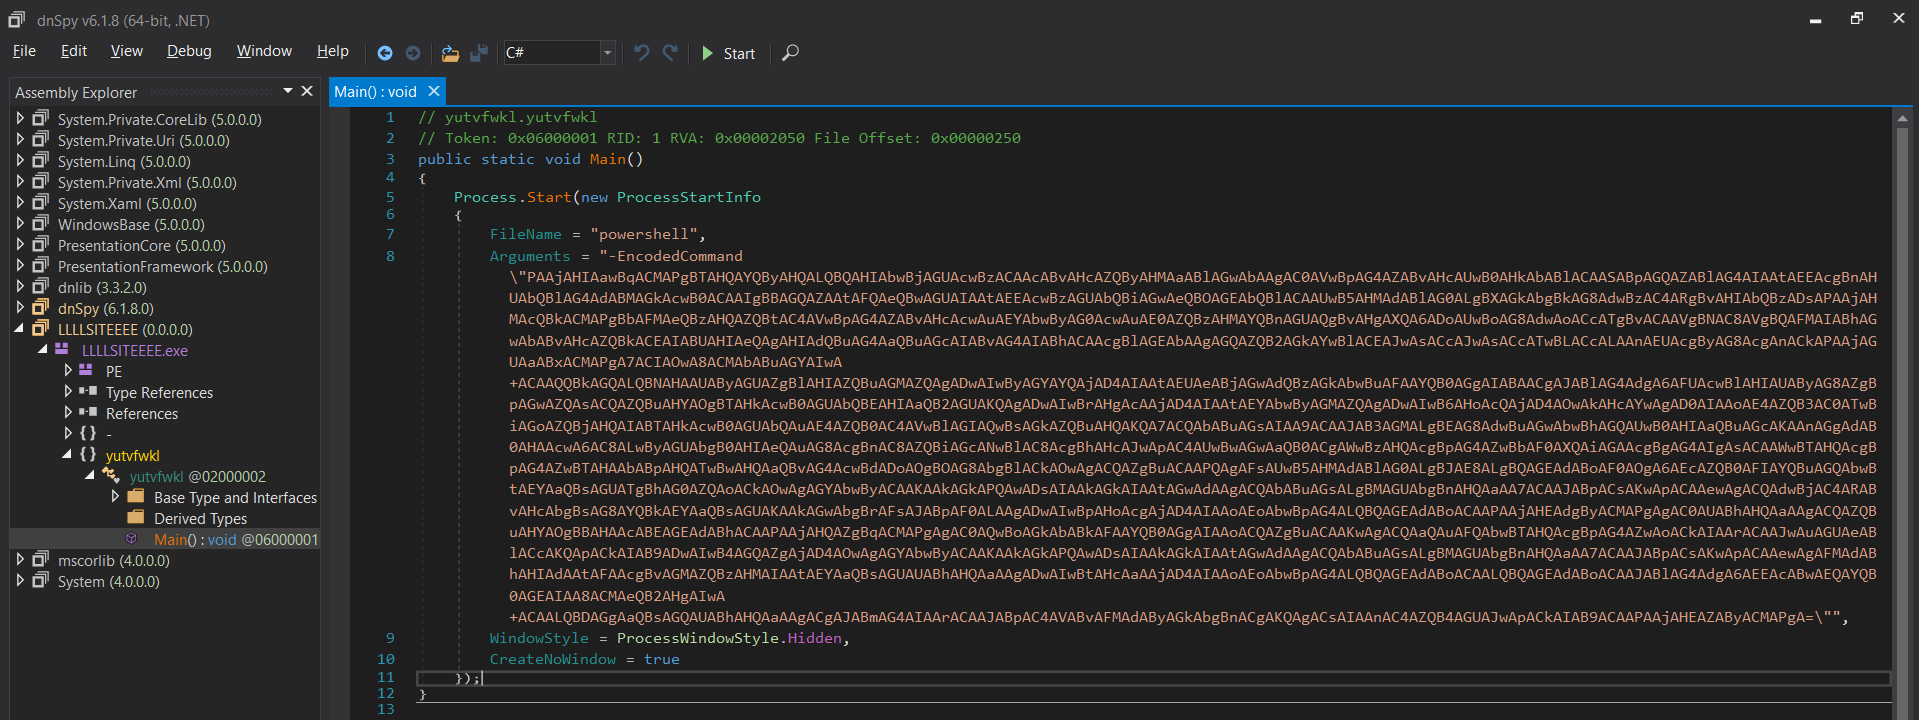
Task: Collapse the yutvfwkl namespace node
Action: point(67,454)
